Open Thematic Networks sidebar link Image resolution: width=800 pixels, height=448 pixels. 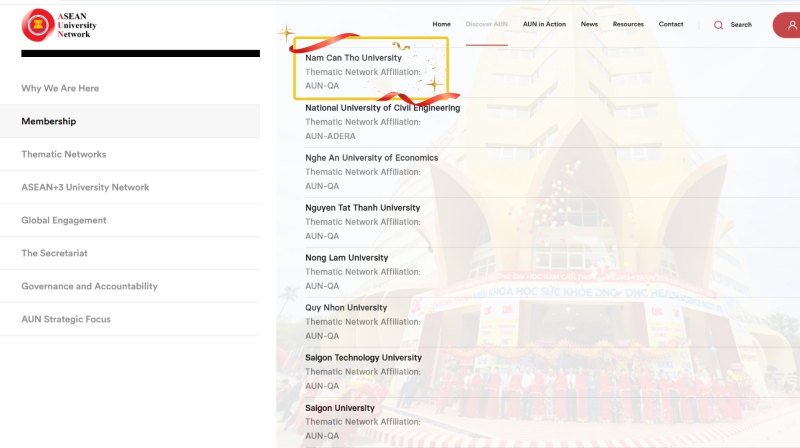pos(64,154)
